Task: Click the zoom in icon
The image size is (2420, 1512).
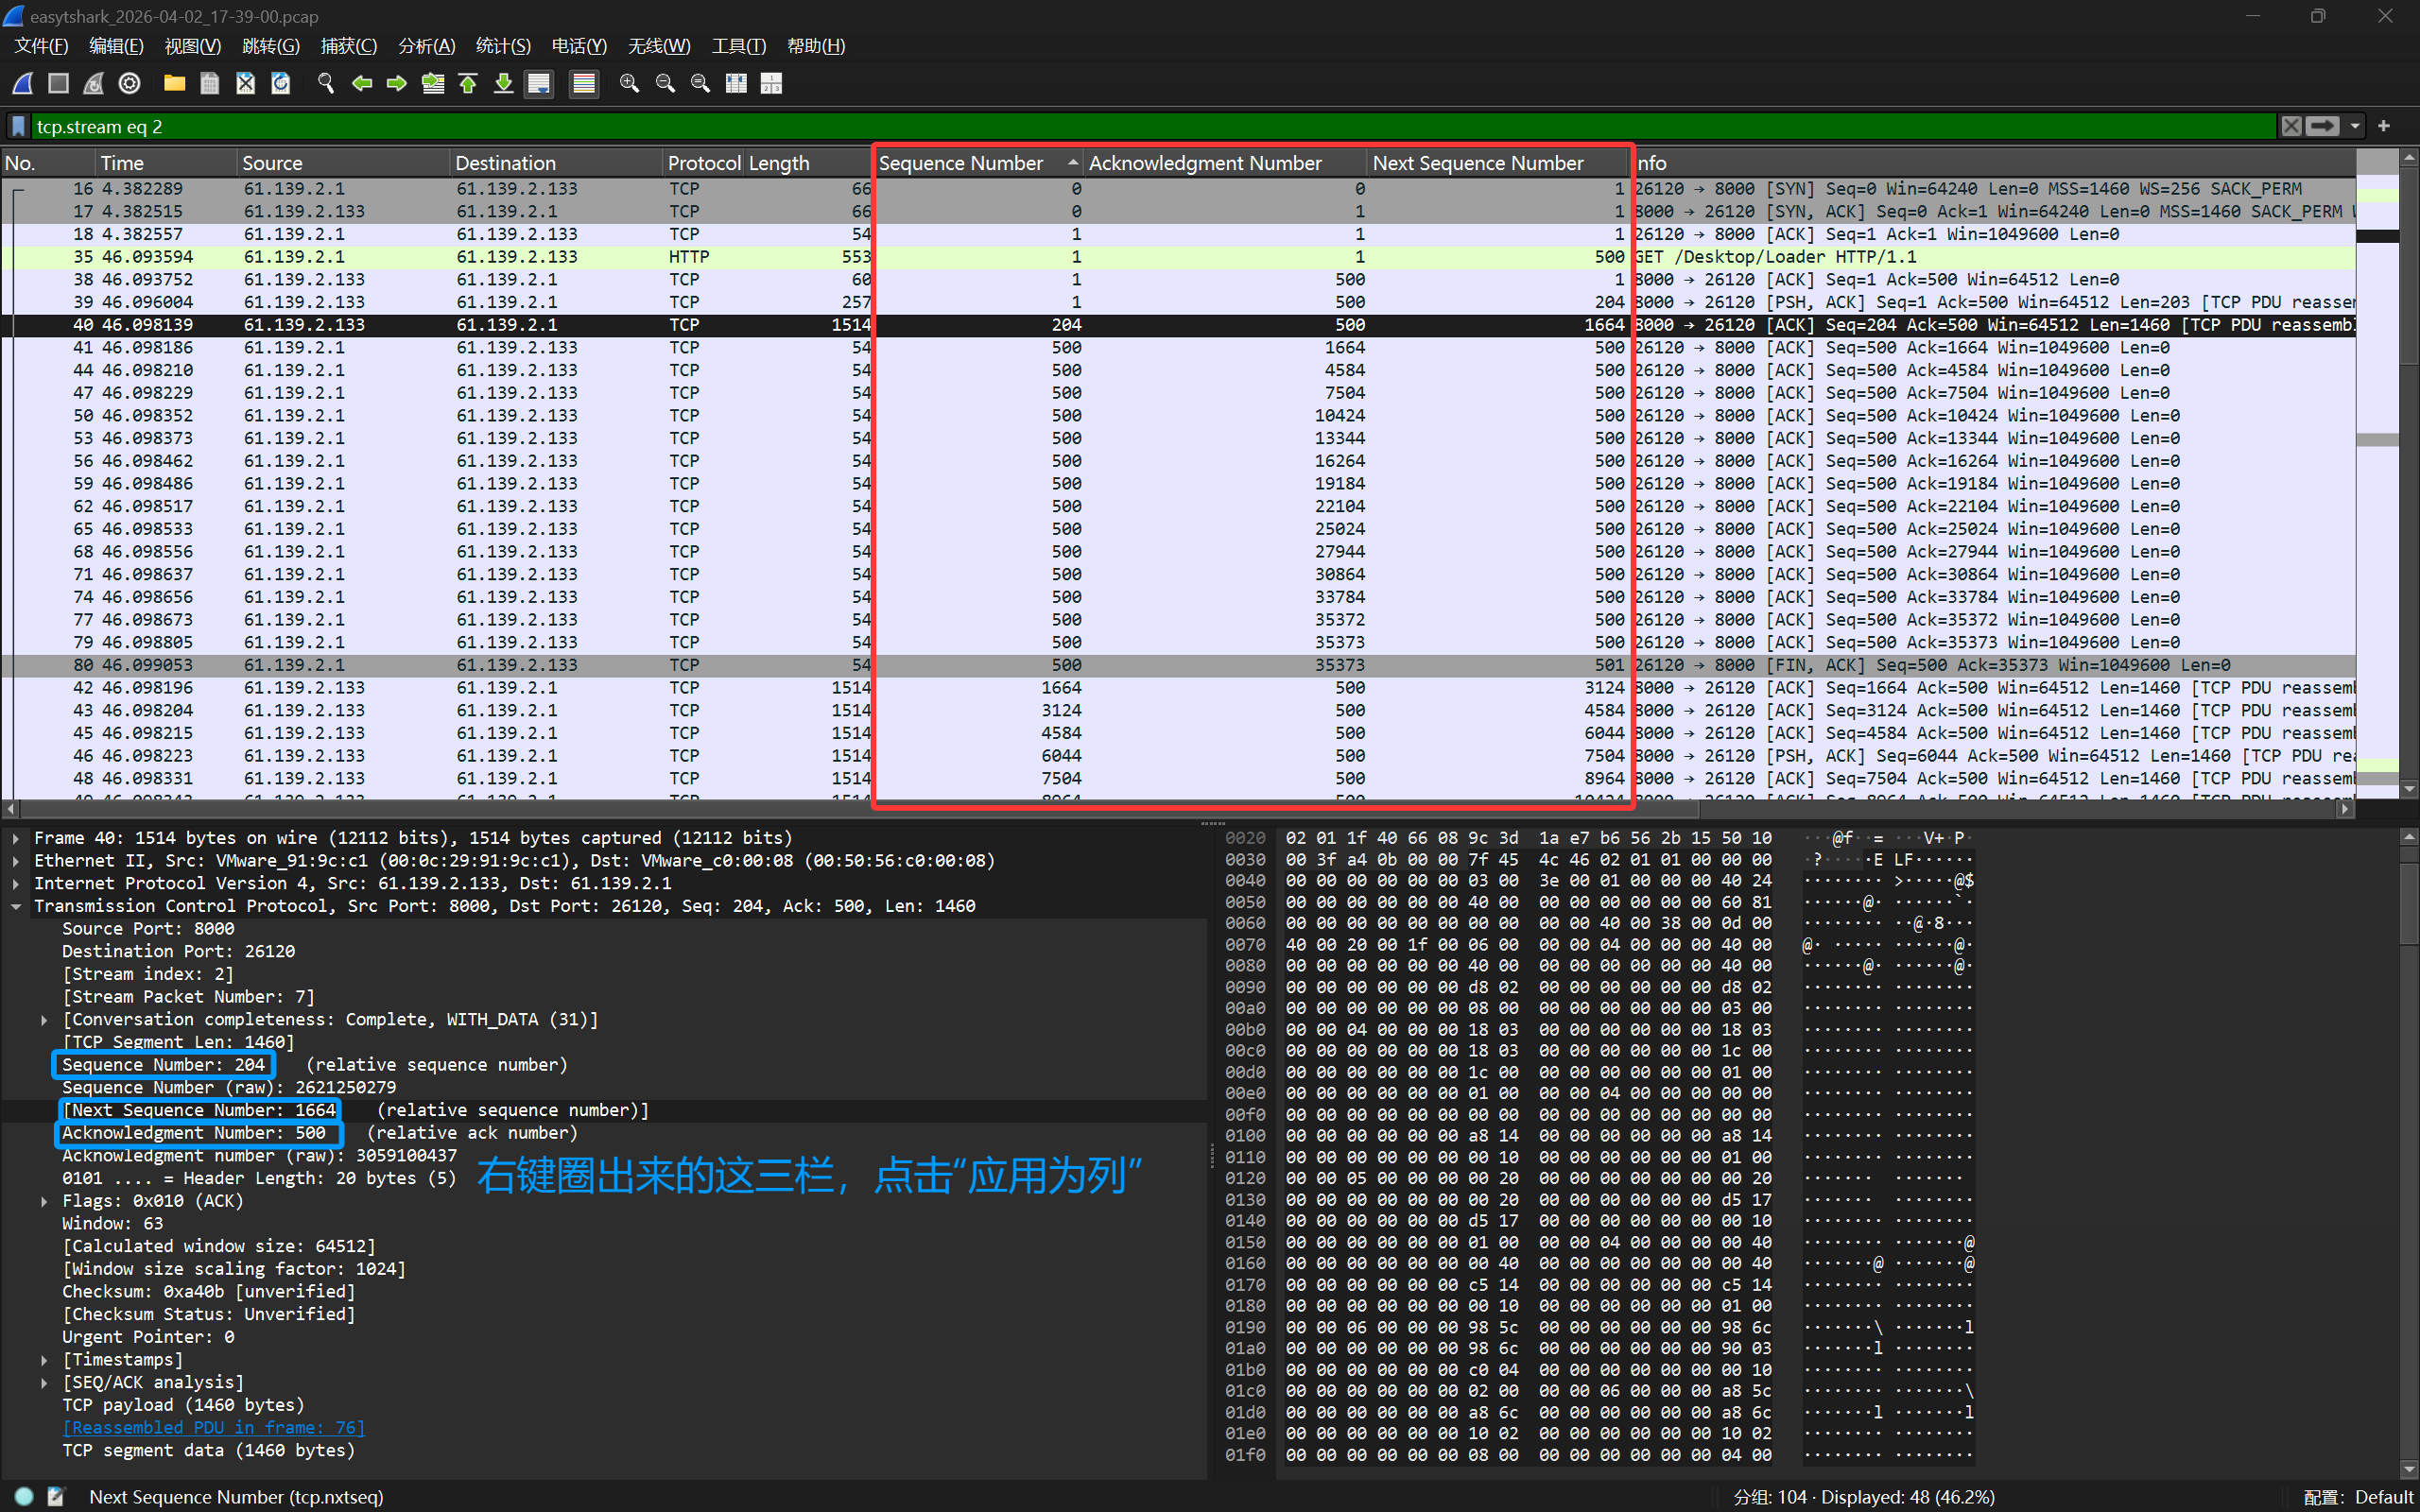Action: 629,84
